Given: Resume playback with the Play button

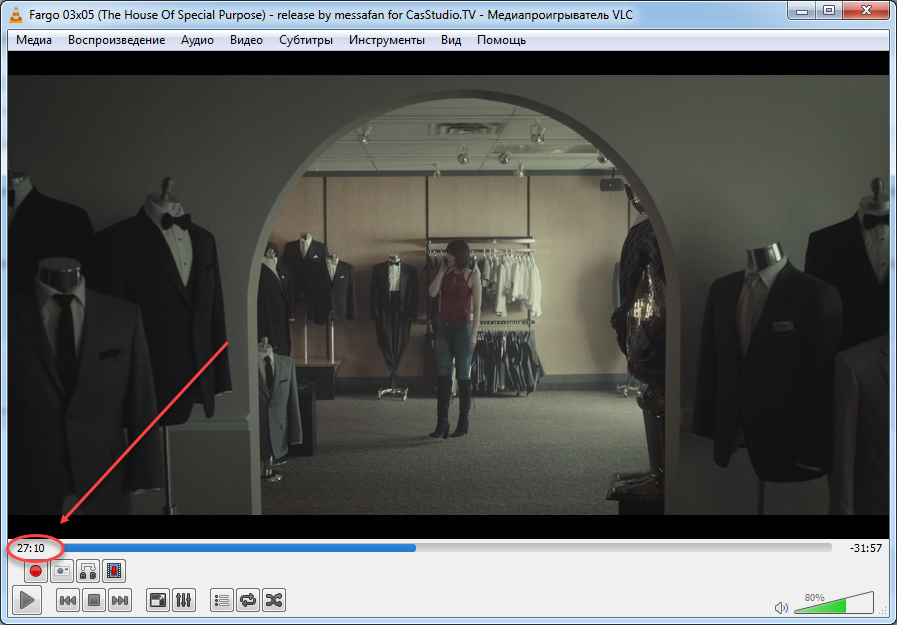Looking at the screenshot, I should point(26,600).
